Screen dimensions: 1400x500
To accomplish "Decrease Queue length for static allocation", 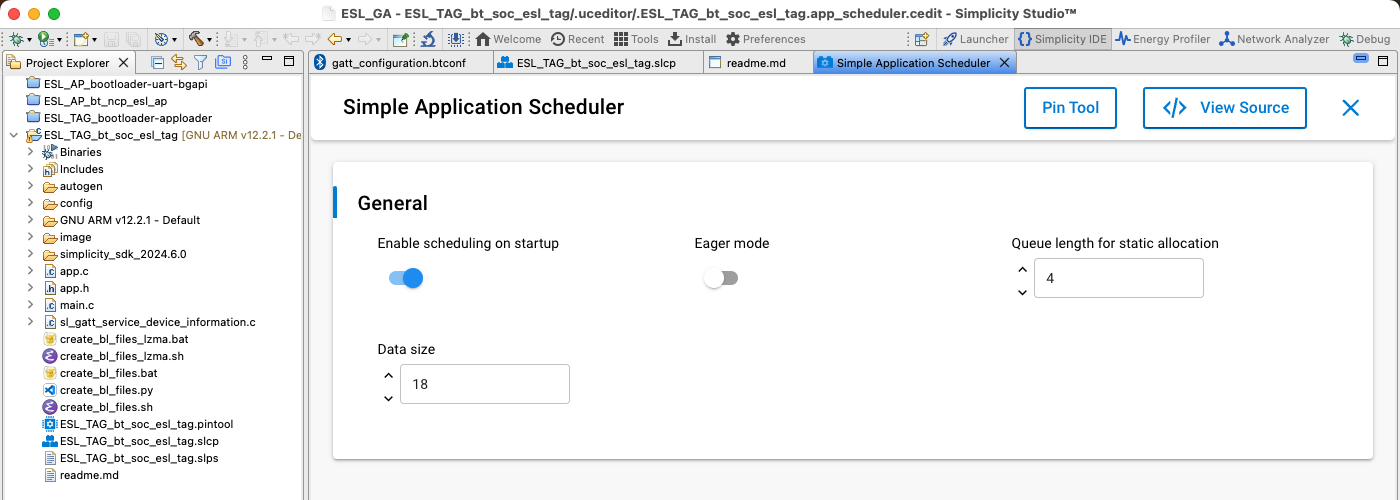I will click(1022, 292).
